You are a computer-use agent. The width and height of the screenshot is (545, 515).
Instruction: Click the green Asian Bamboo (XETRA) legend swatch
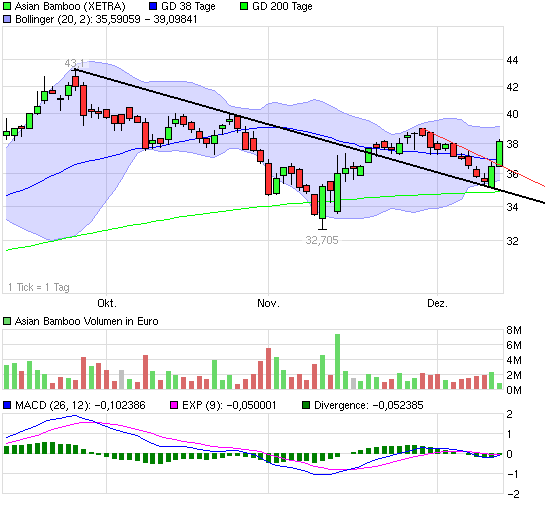[x=7, y=6]
